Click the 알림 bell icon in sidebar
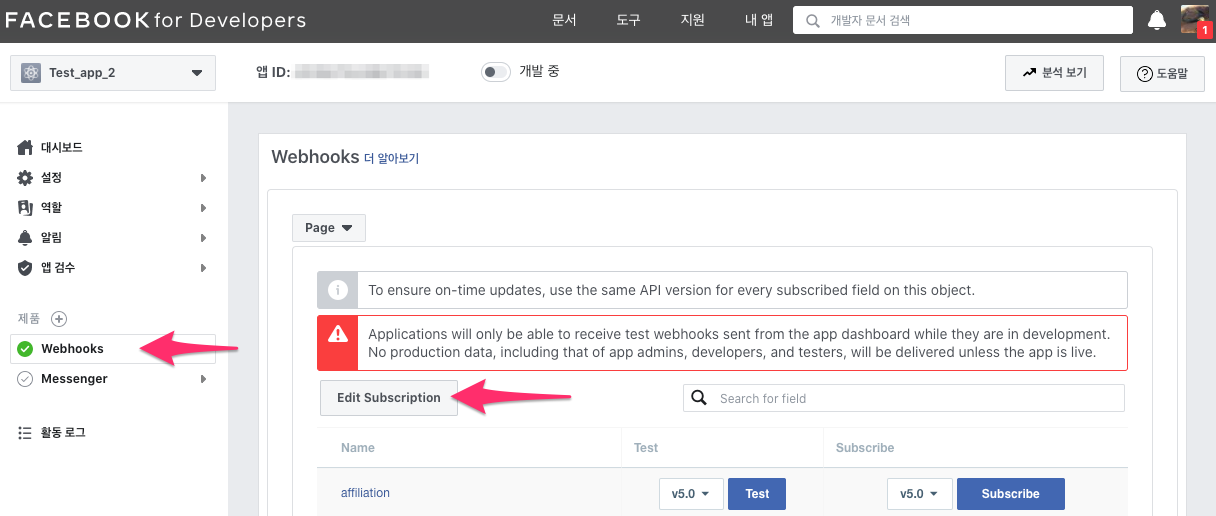Image resolution: width=1216 pixels, height=516 pixels. click(26, 238)
